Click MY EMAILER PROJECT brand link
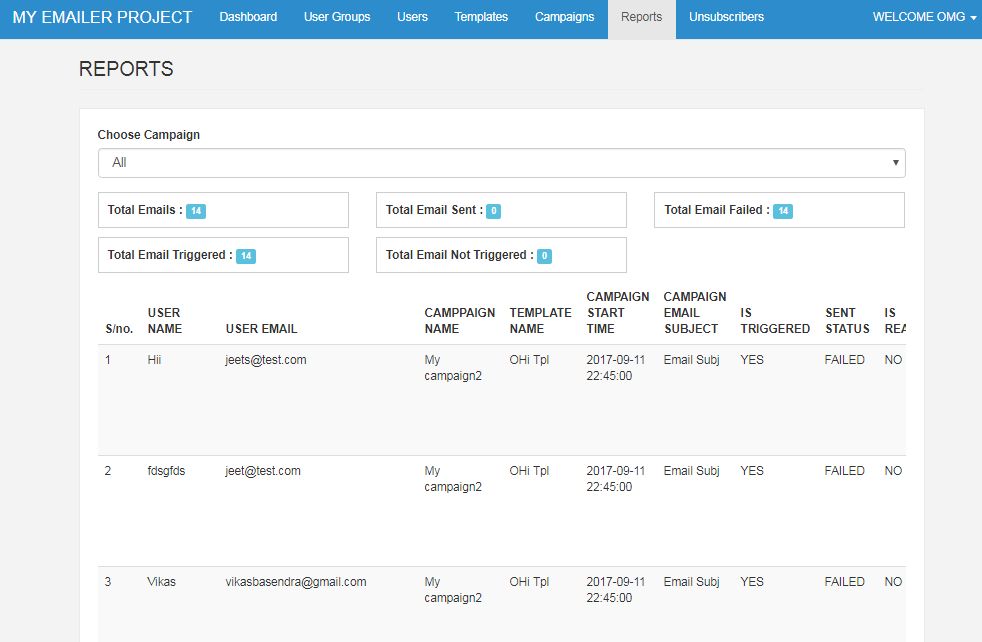 tap(102, 17)
